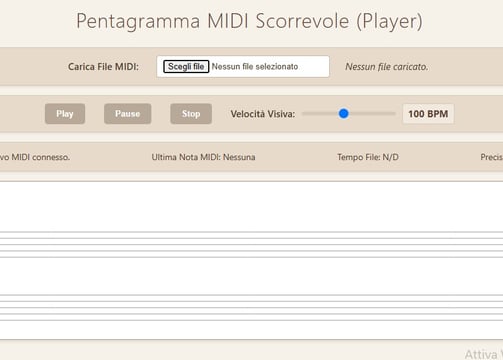503x360 pixels.
Task: Click the 'Velocità Visiva:' label
Action: tap(263, 114)
